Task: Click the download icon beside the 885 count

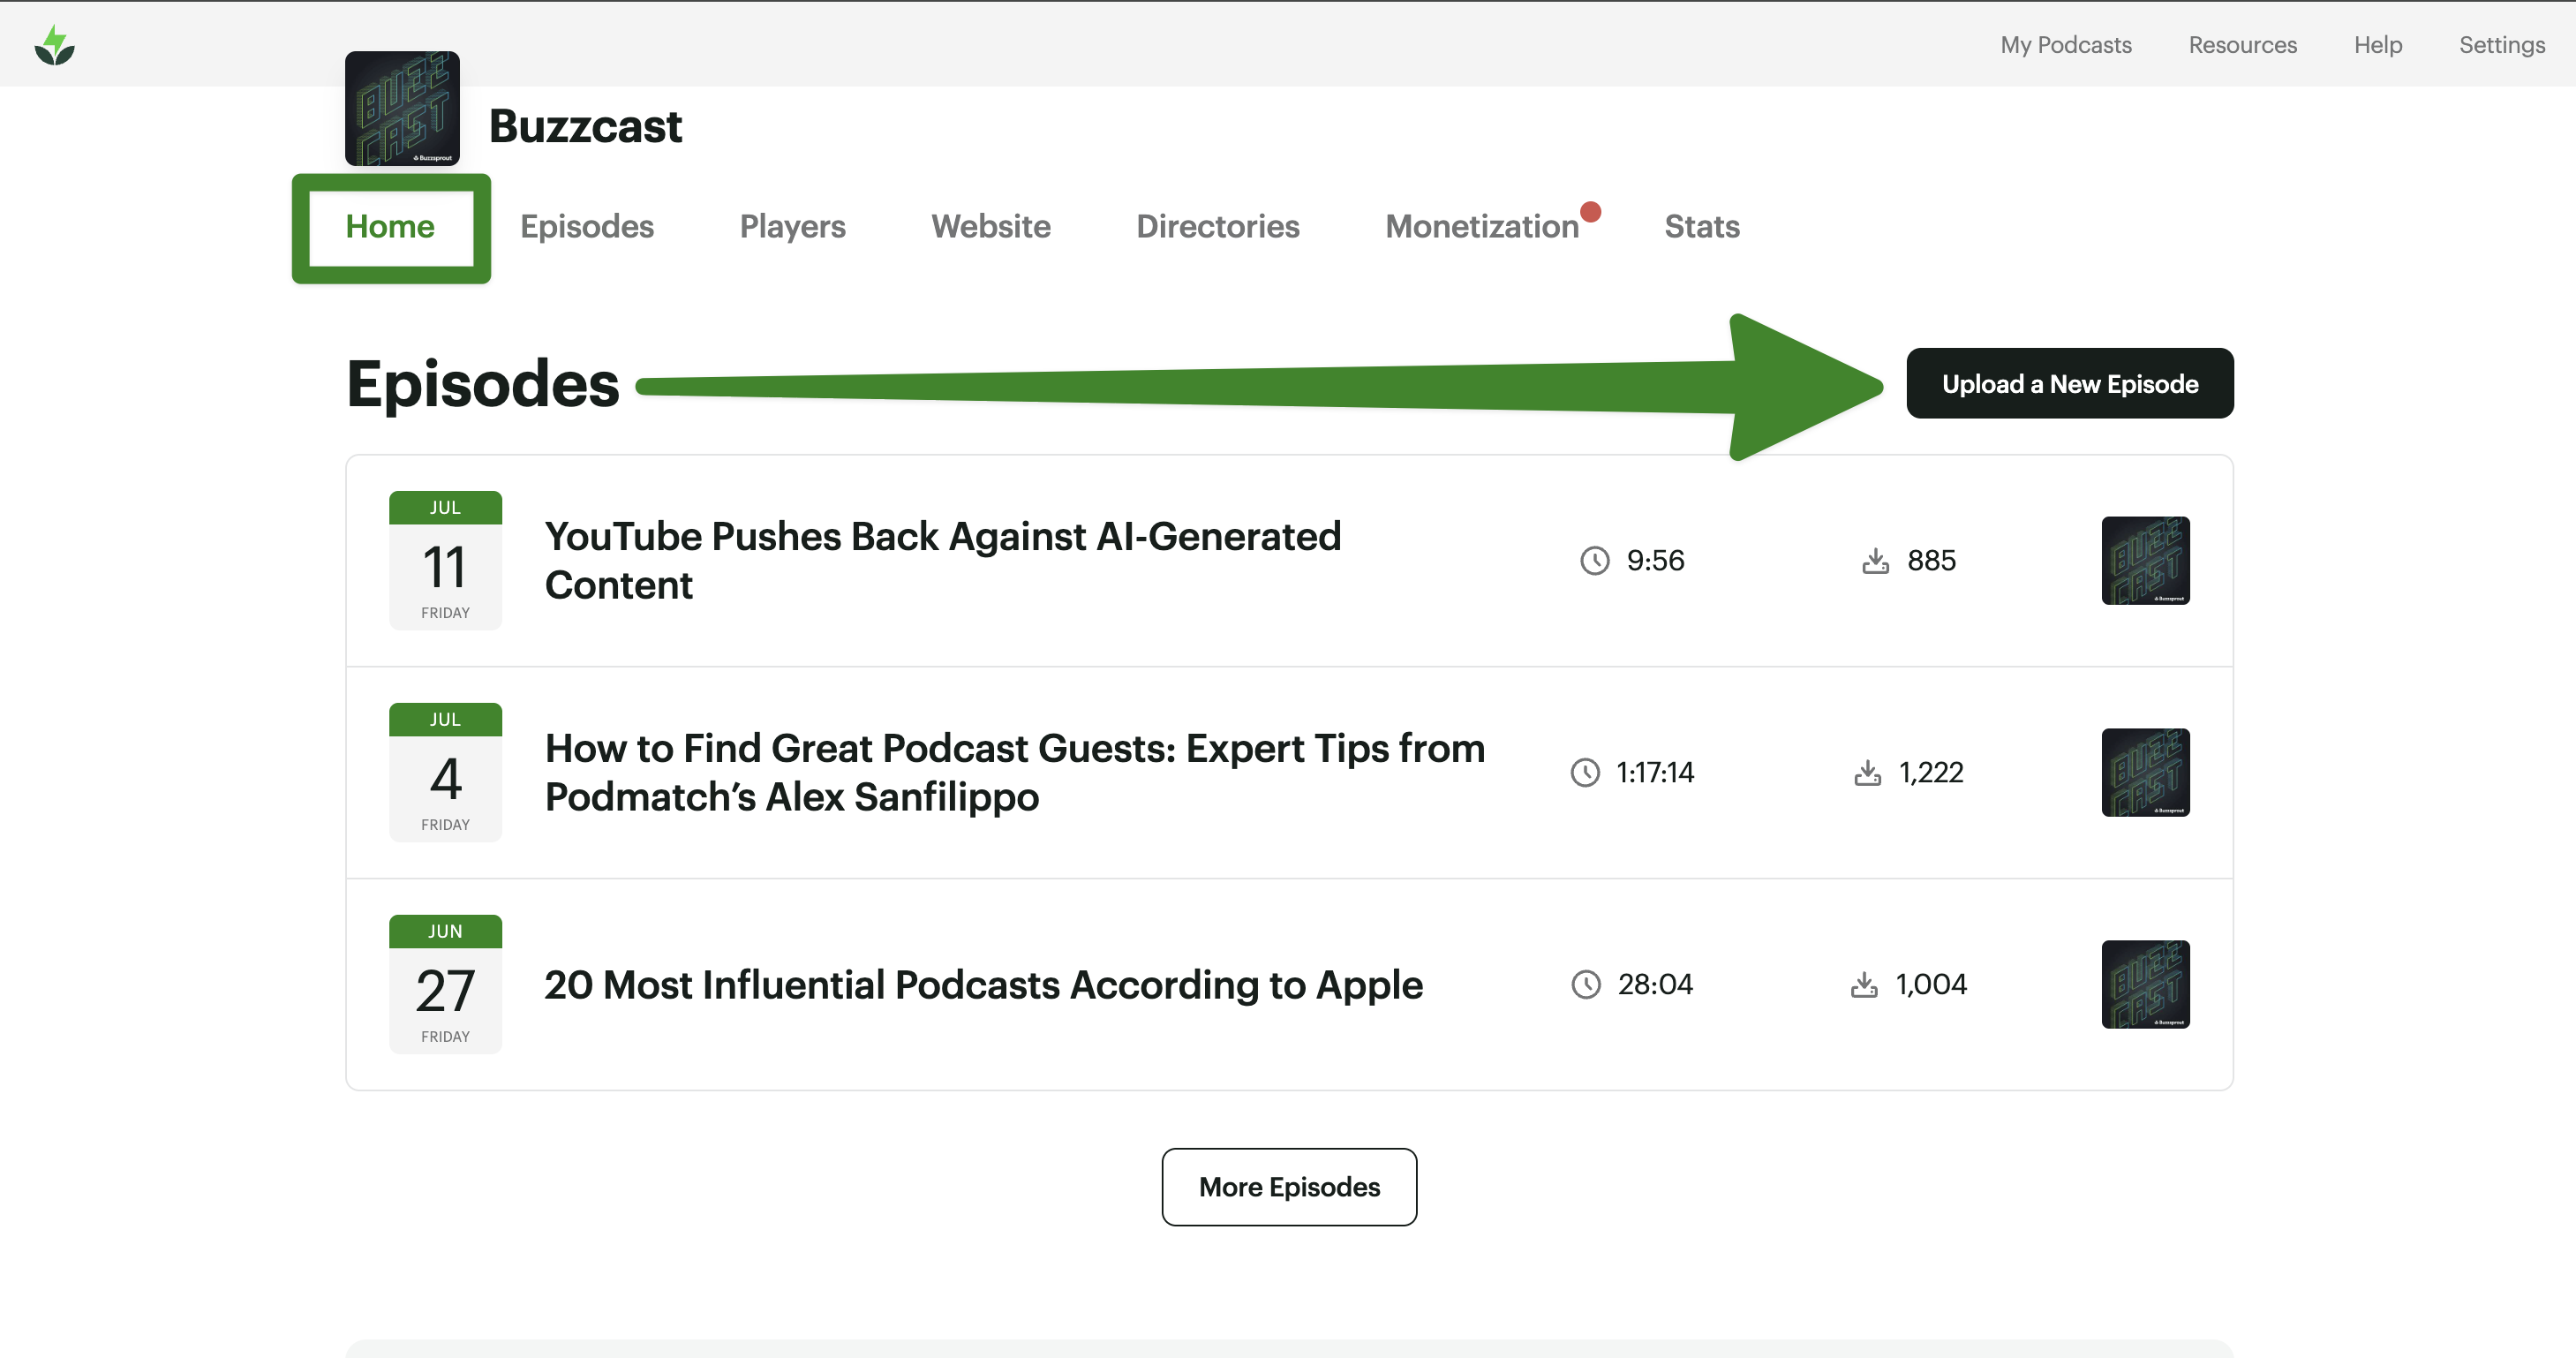Action: tap(1875, 561)
